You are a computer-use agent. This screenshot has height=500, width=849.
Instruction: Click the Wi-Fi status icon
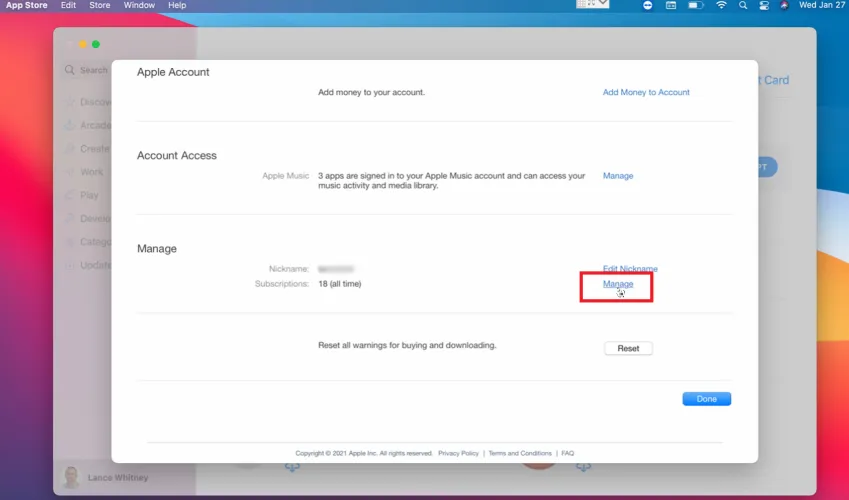click(721, 6)
